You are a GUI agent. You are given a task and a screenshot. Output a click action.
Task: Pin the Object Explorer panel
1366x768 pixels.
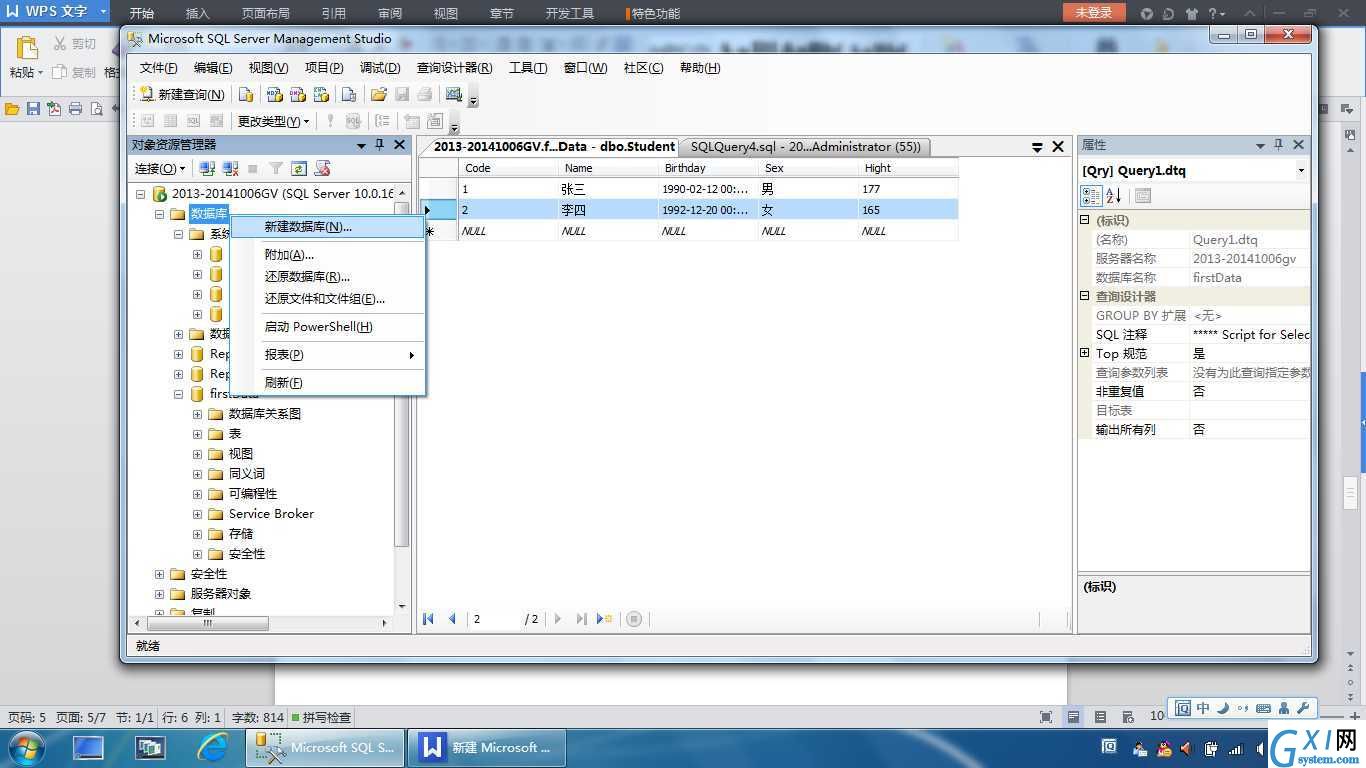379,145
